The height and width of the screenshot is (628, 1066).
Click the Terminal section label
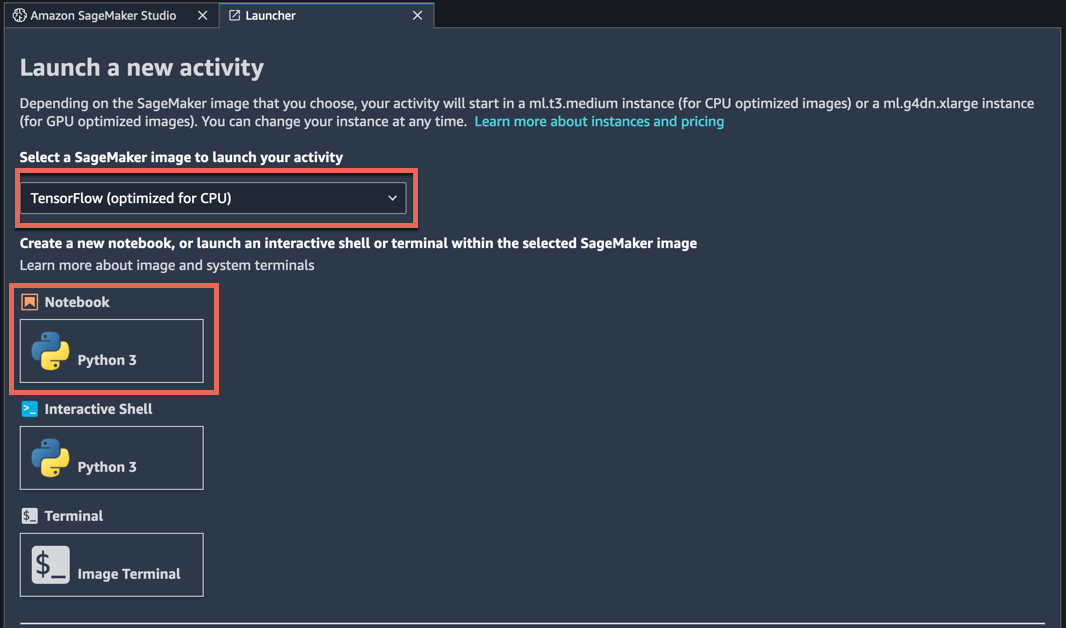point(73,515)
